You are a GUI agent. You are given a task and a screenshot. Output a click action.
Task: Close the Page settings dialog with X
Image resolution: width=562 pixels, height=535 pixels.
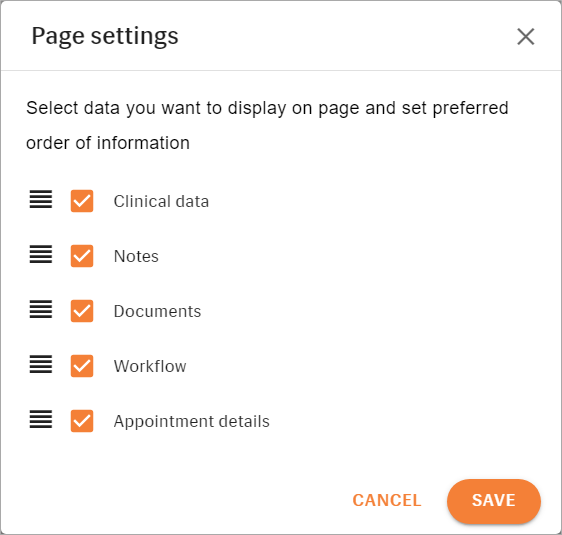(x=526, y=37)
